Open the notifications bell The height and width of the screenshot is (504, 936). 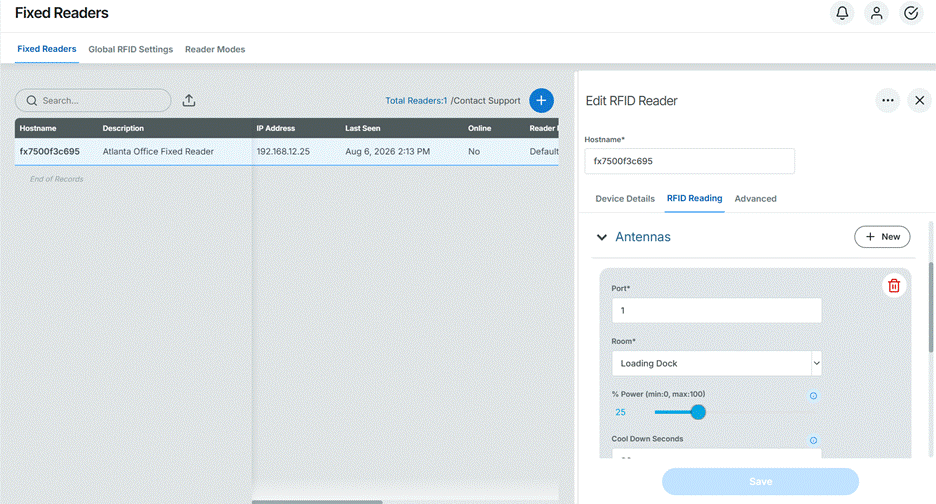coord(842,13)
